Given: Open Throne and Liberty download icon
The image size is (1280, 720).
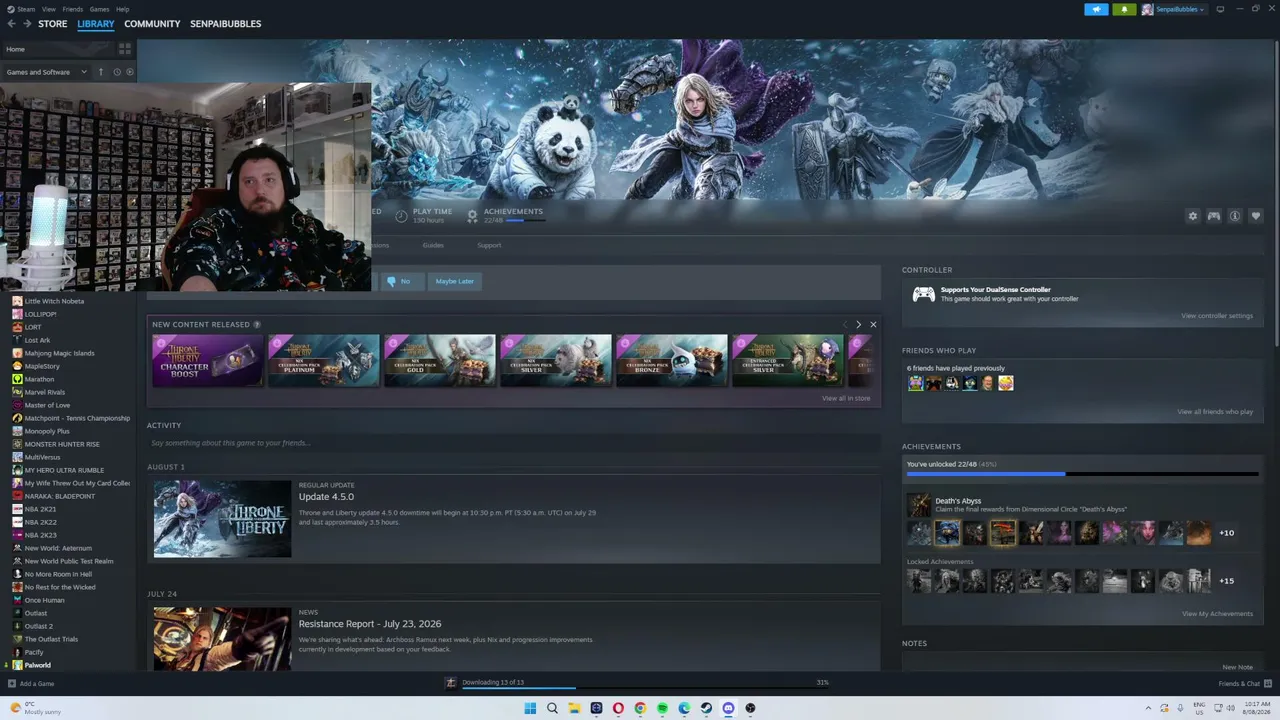Looking at the screenshot, I should [451, 683].
